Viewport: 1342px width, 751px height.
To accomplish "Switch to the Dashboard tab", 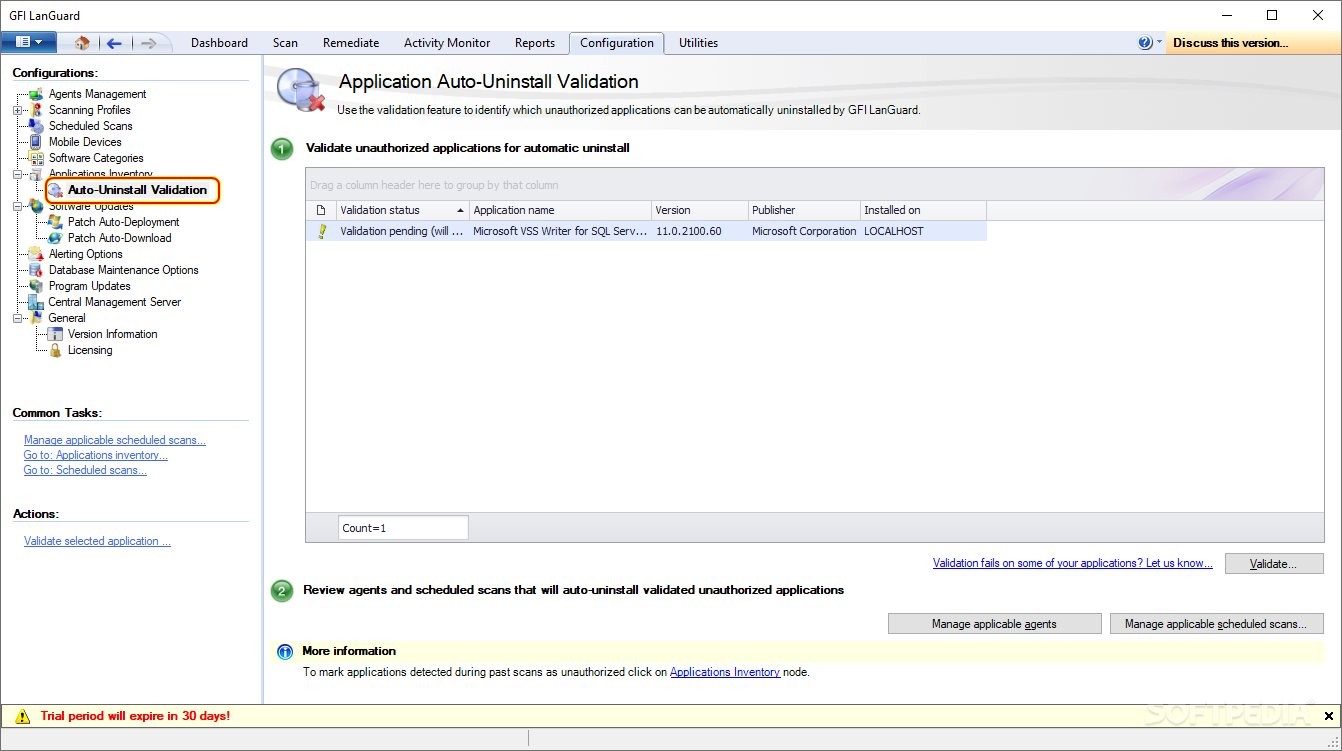I will point(219,43).
